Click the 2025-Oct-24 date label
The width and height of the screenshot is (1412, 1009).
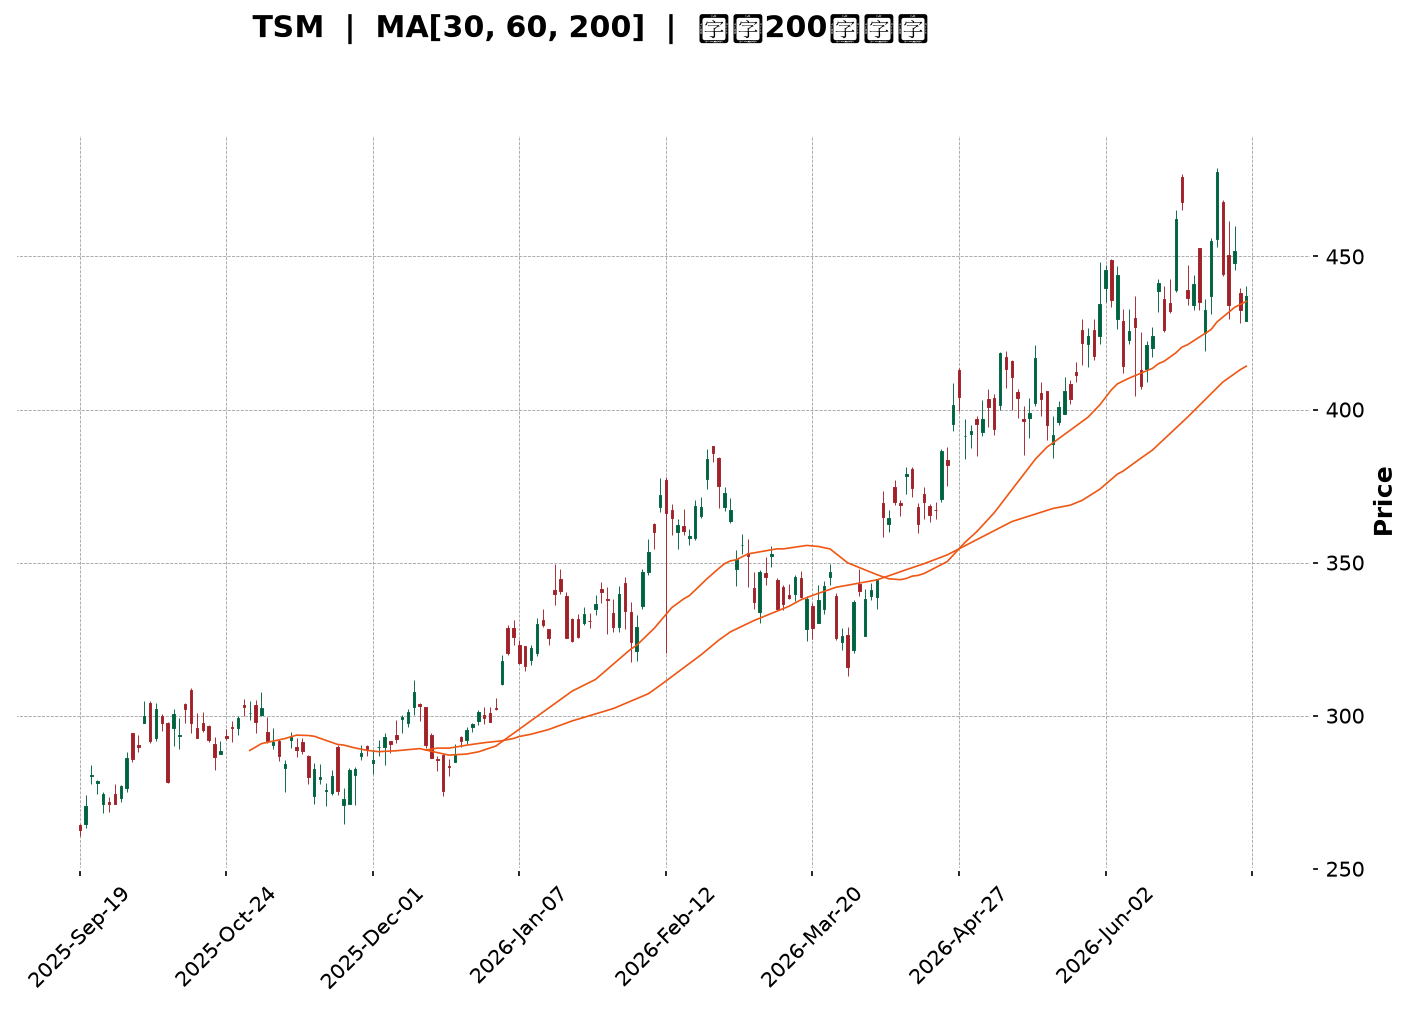[224, 937]
